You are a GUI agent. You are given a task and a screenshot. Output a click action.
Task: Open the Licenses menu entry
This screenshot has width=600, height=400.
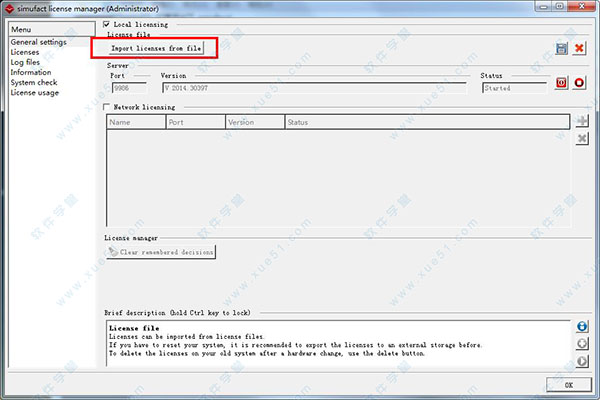click(25, 53)
